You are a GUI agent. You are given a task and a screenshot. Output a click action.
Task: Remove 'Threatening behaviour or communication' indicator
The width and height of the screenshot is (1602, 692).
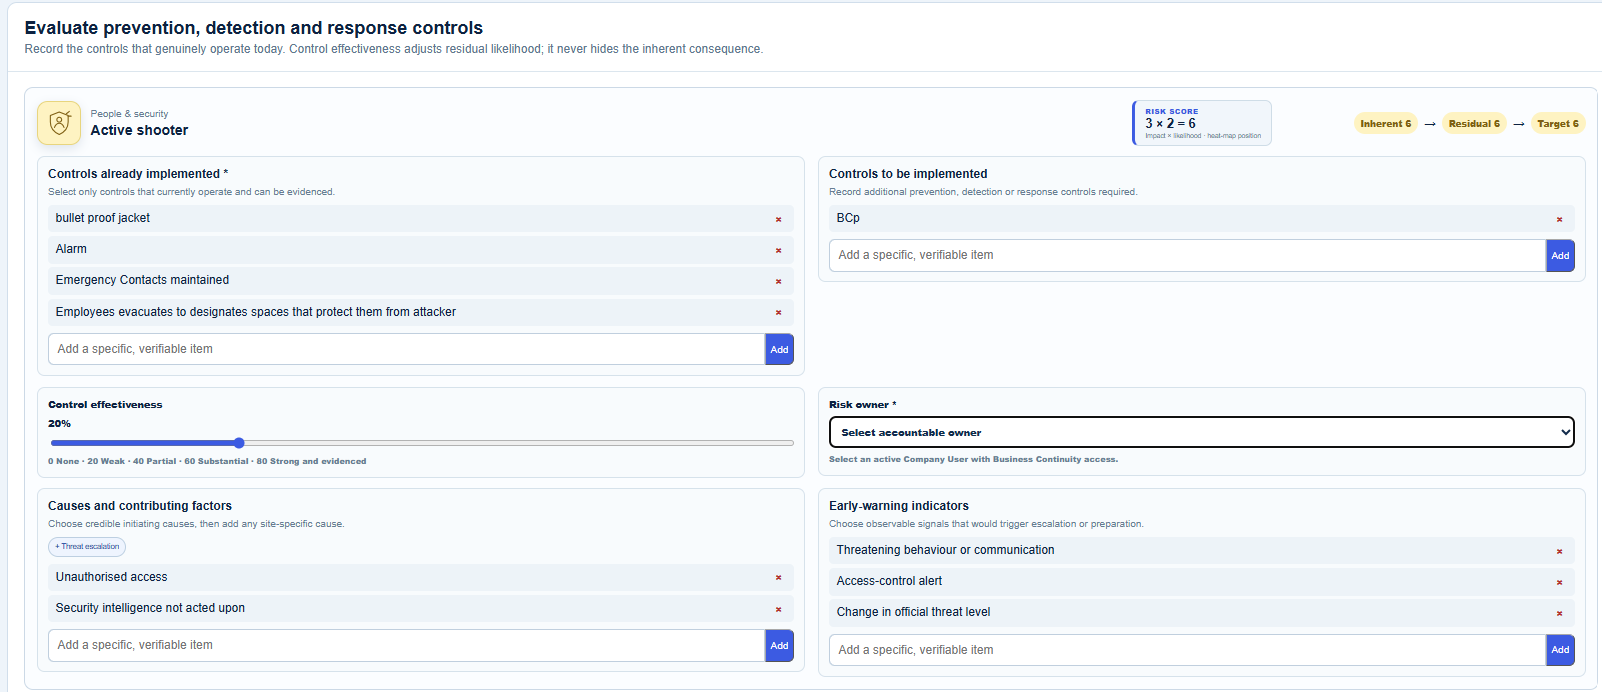(x=1559, y=551)
